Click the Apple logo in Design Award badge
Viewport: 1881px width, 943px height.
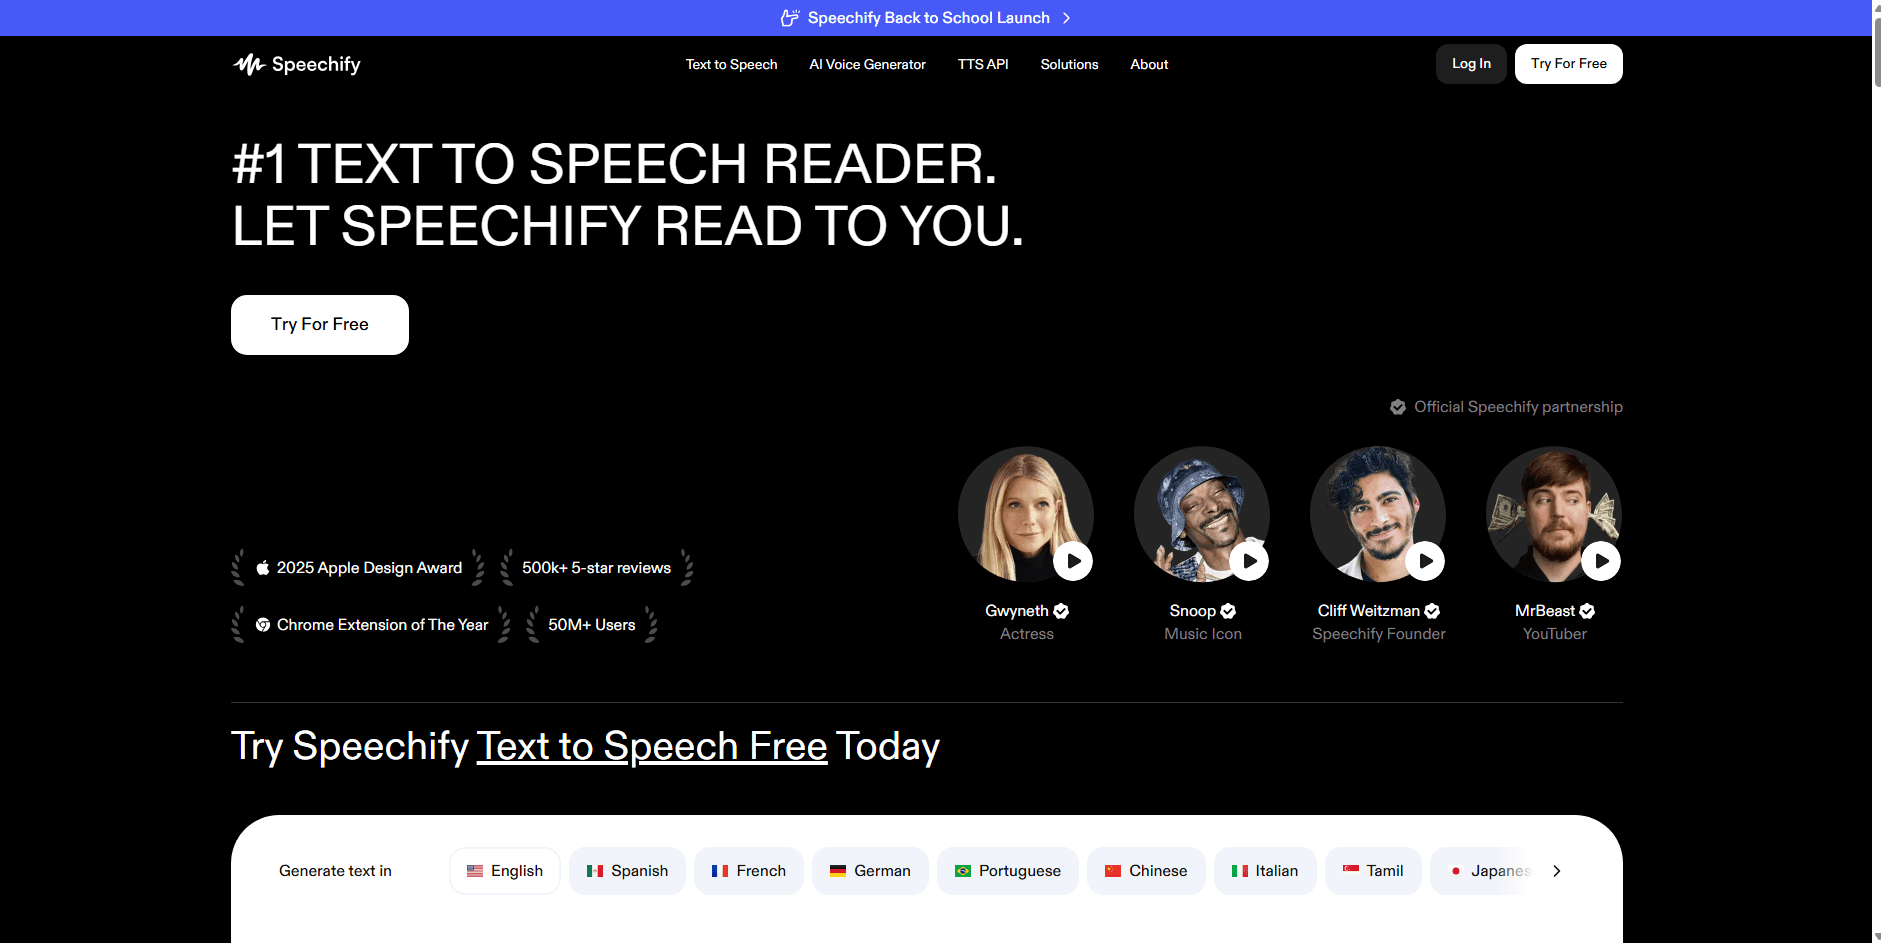[263, 567]
